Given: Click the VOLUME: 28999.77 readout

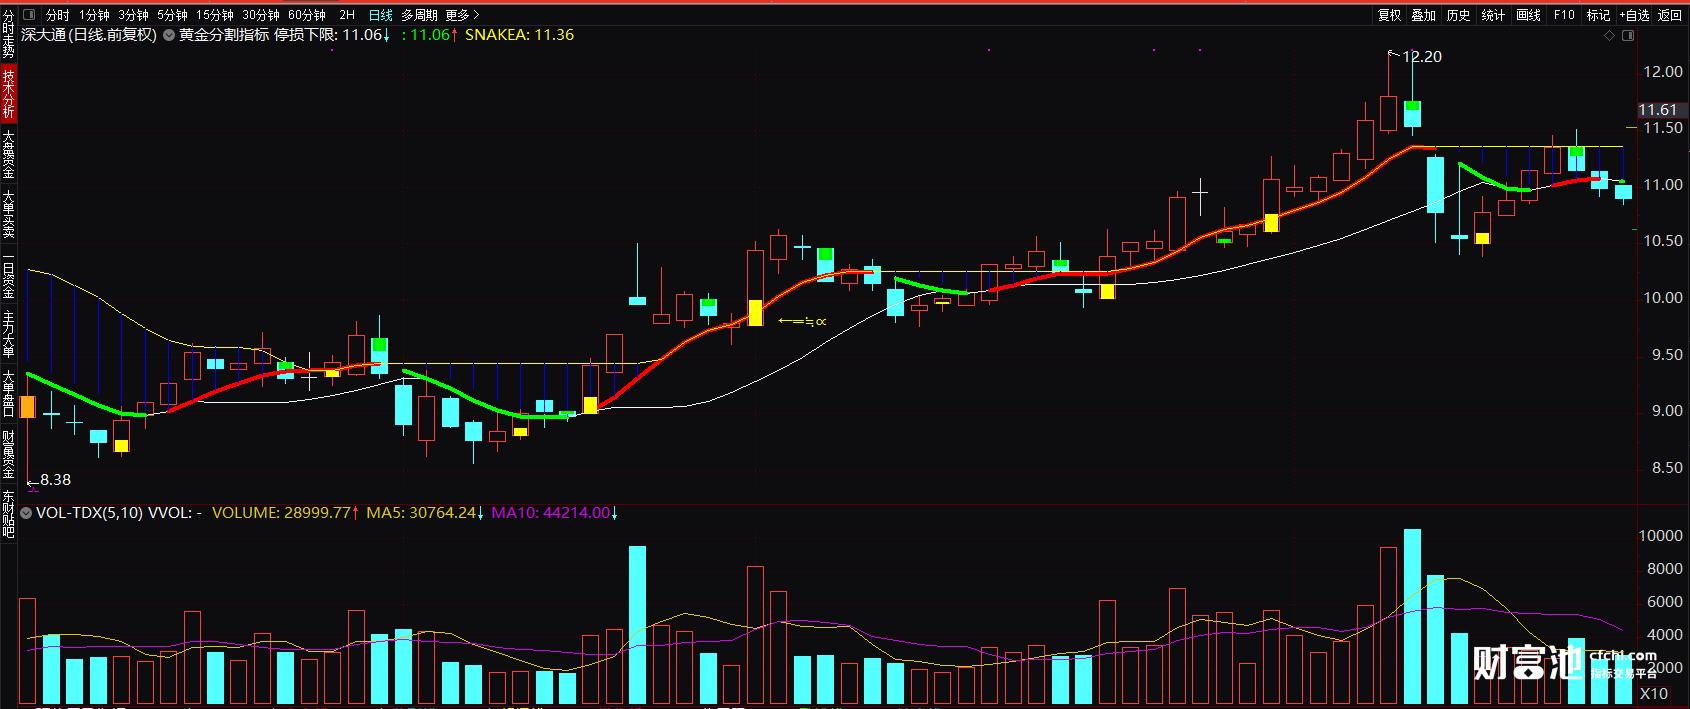Looking at the screenshot, I should coord(285,513).
